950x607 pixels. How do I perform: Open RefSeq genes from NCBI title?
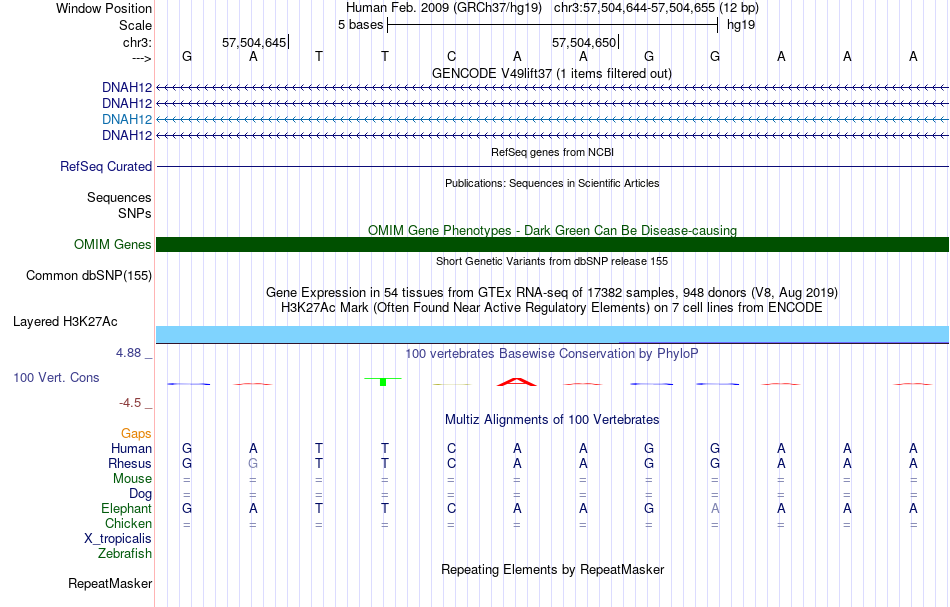tap(552, 152)
